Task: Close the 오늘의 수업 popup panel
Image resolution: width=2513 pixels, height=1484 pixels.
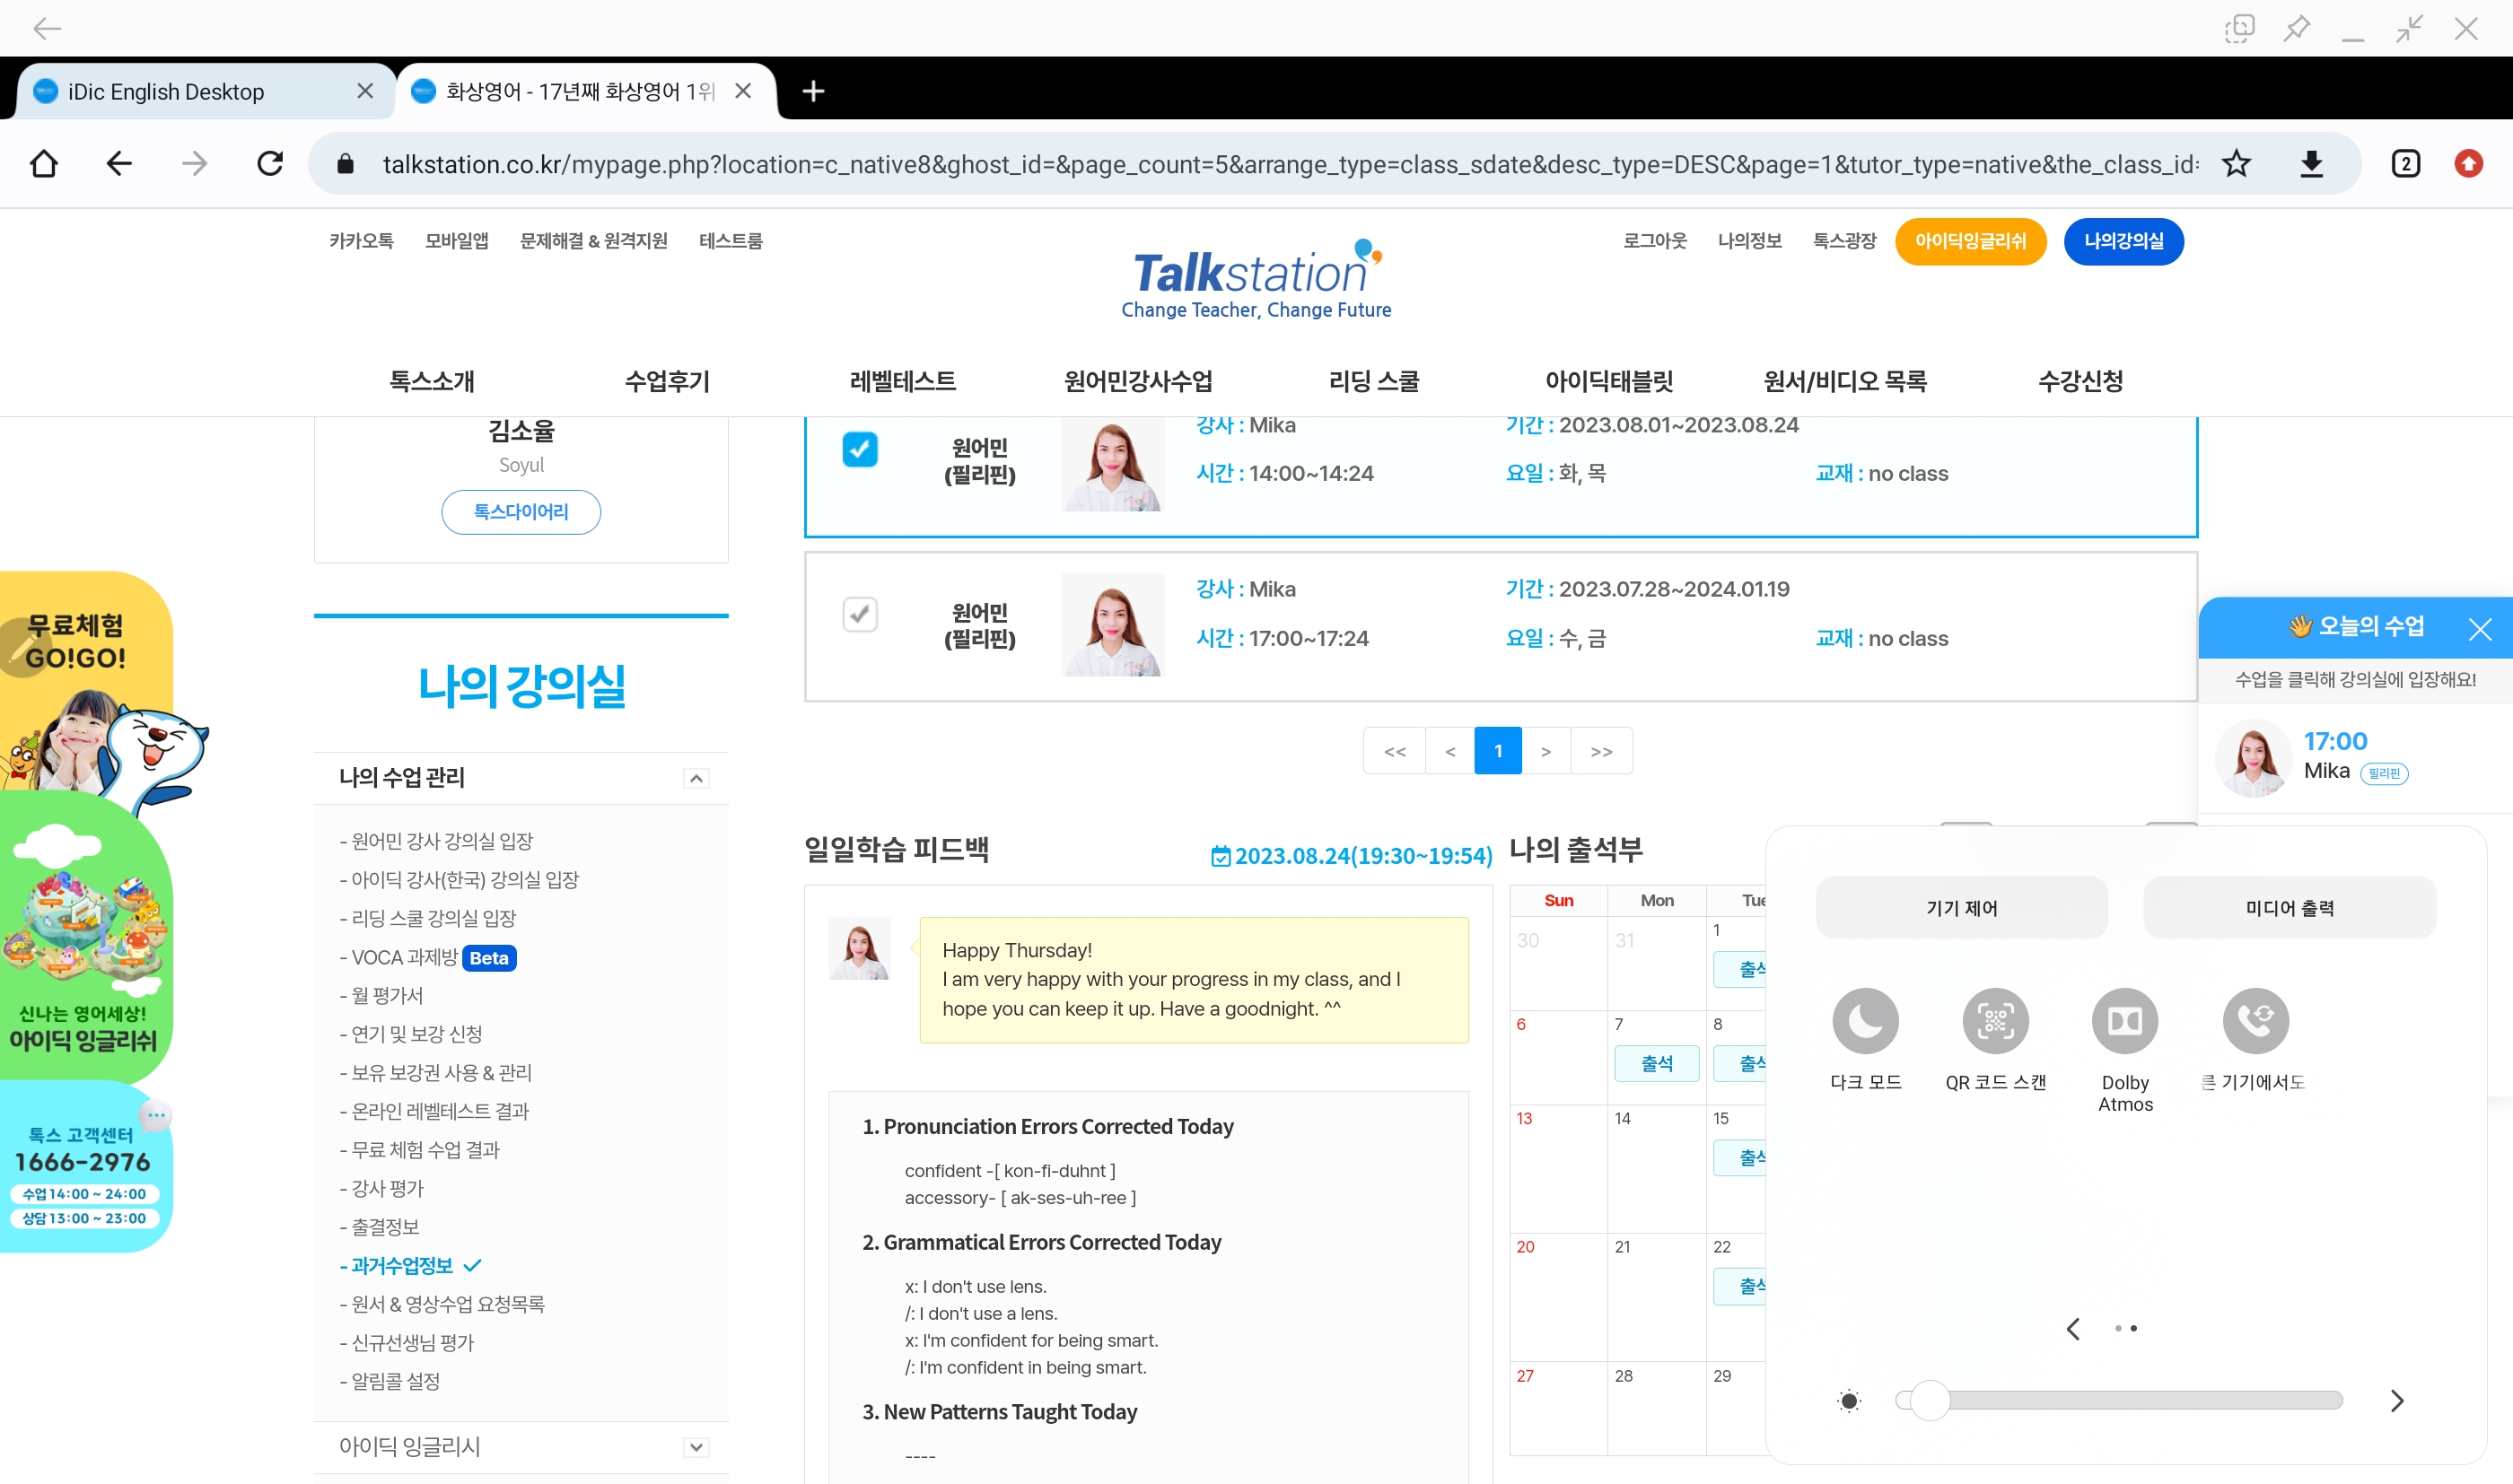Action: click(2479, 629)
